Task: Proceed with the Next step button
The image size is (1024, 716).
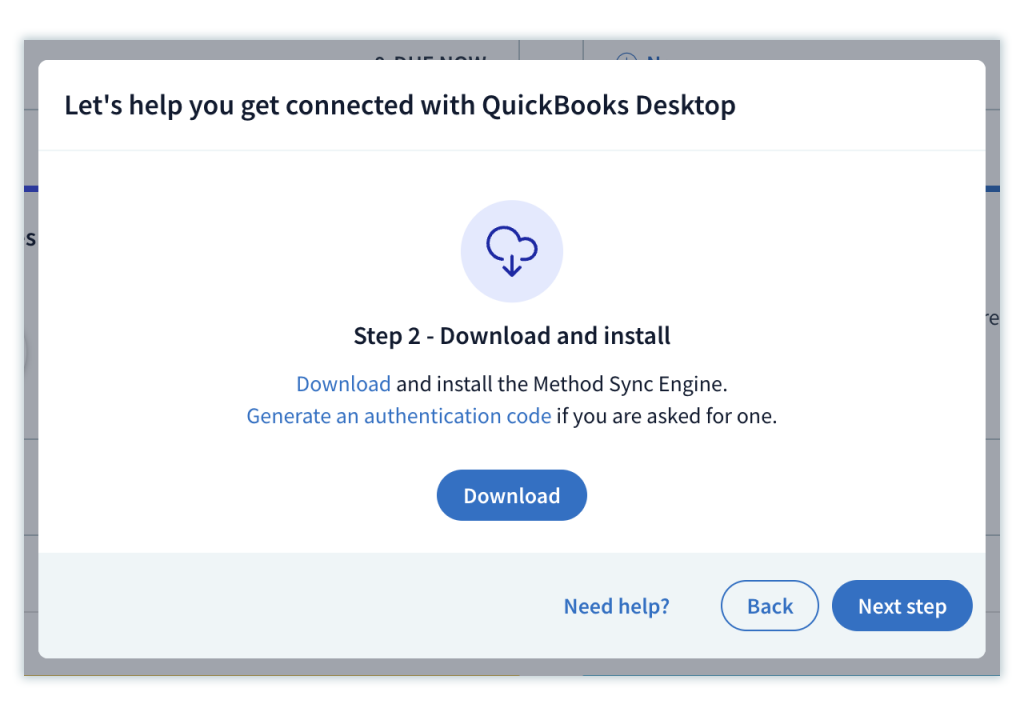Action: (x=902, y=606)
